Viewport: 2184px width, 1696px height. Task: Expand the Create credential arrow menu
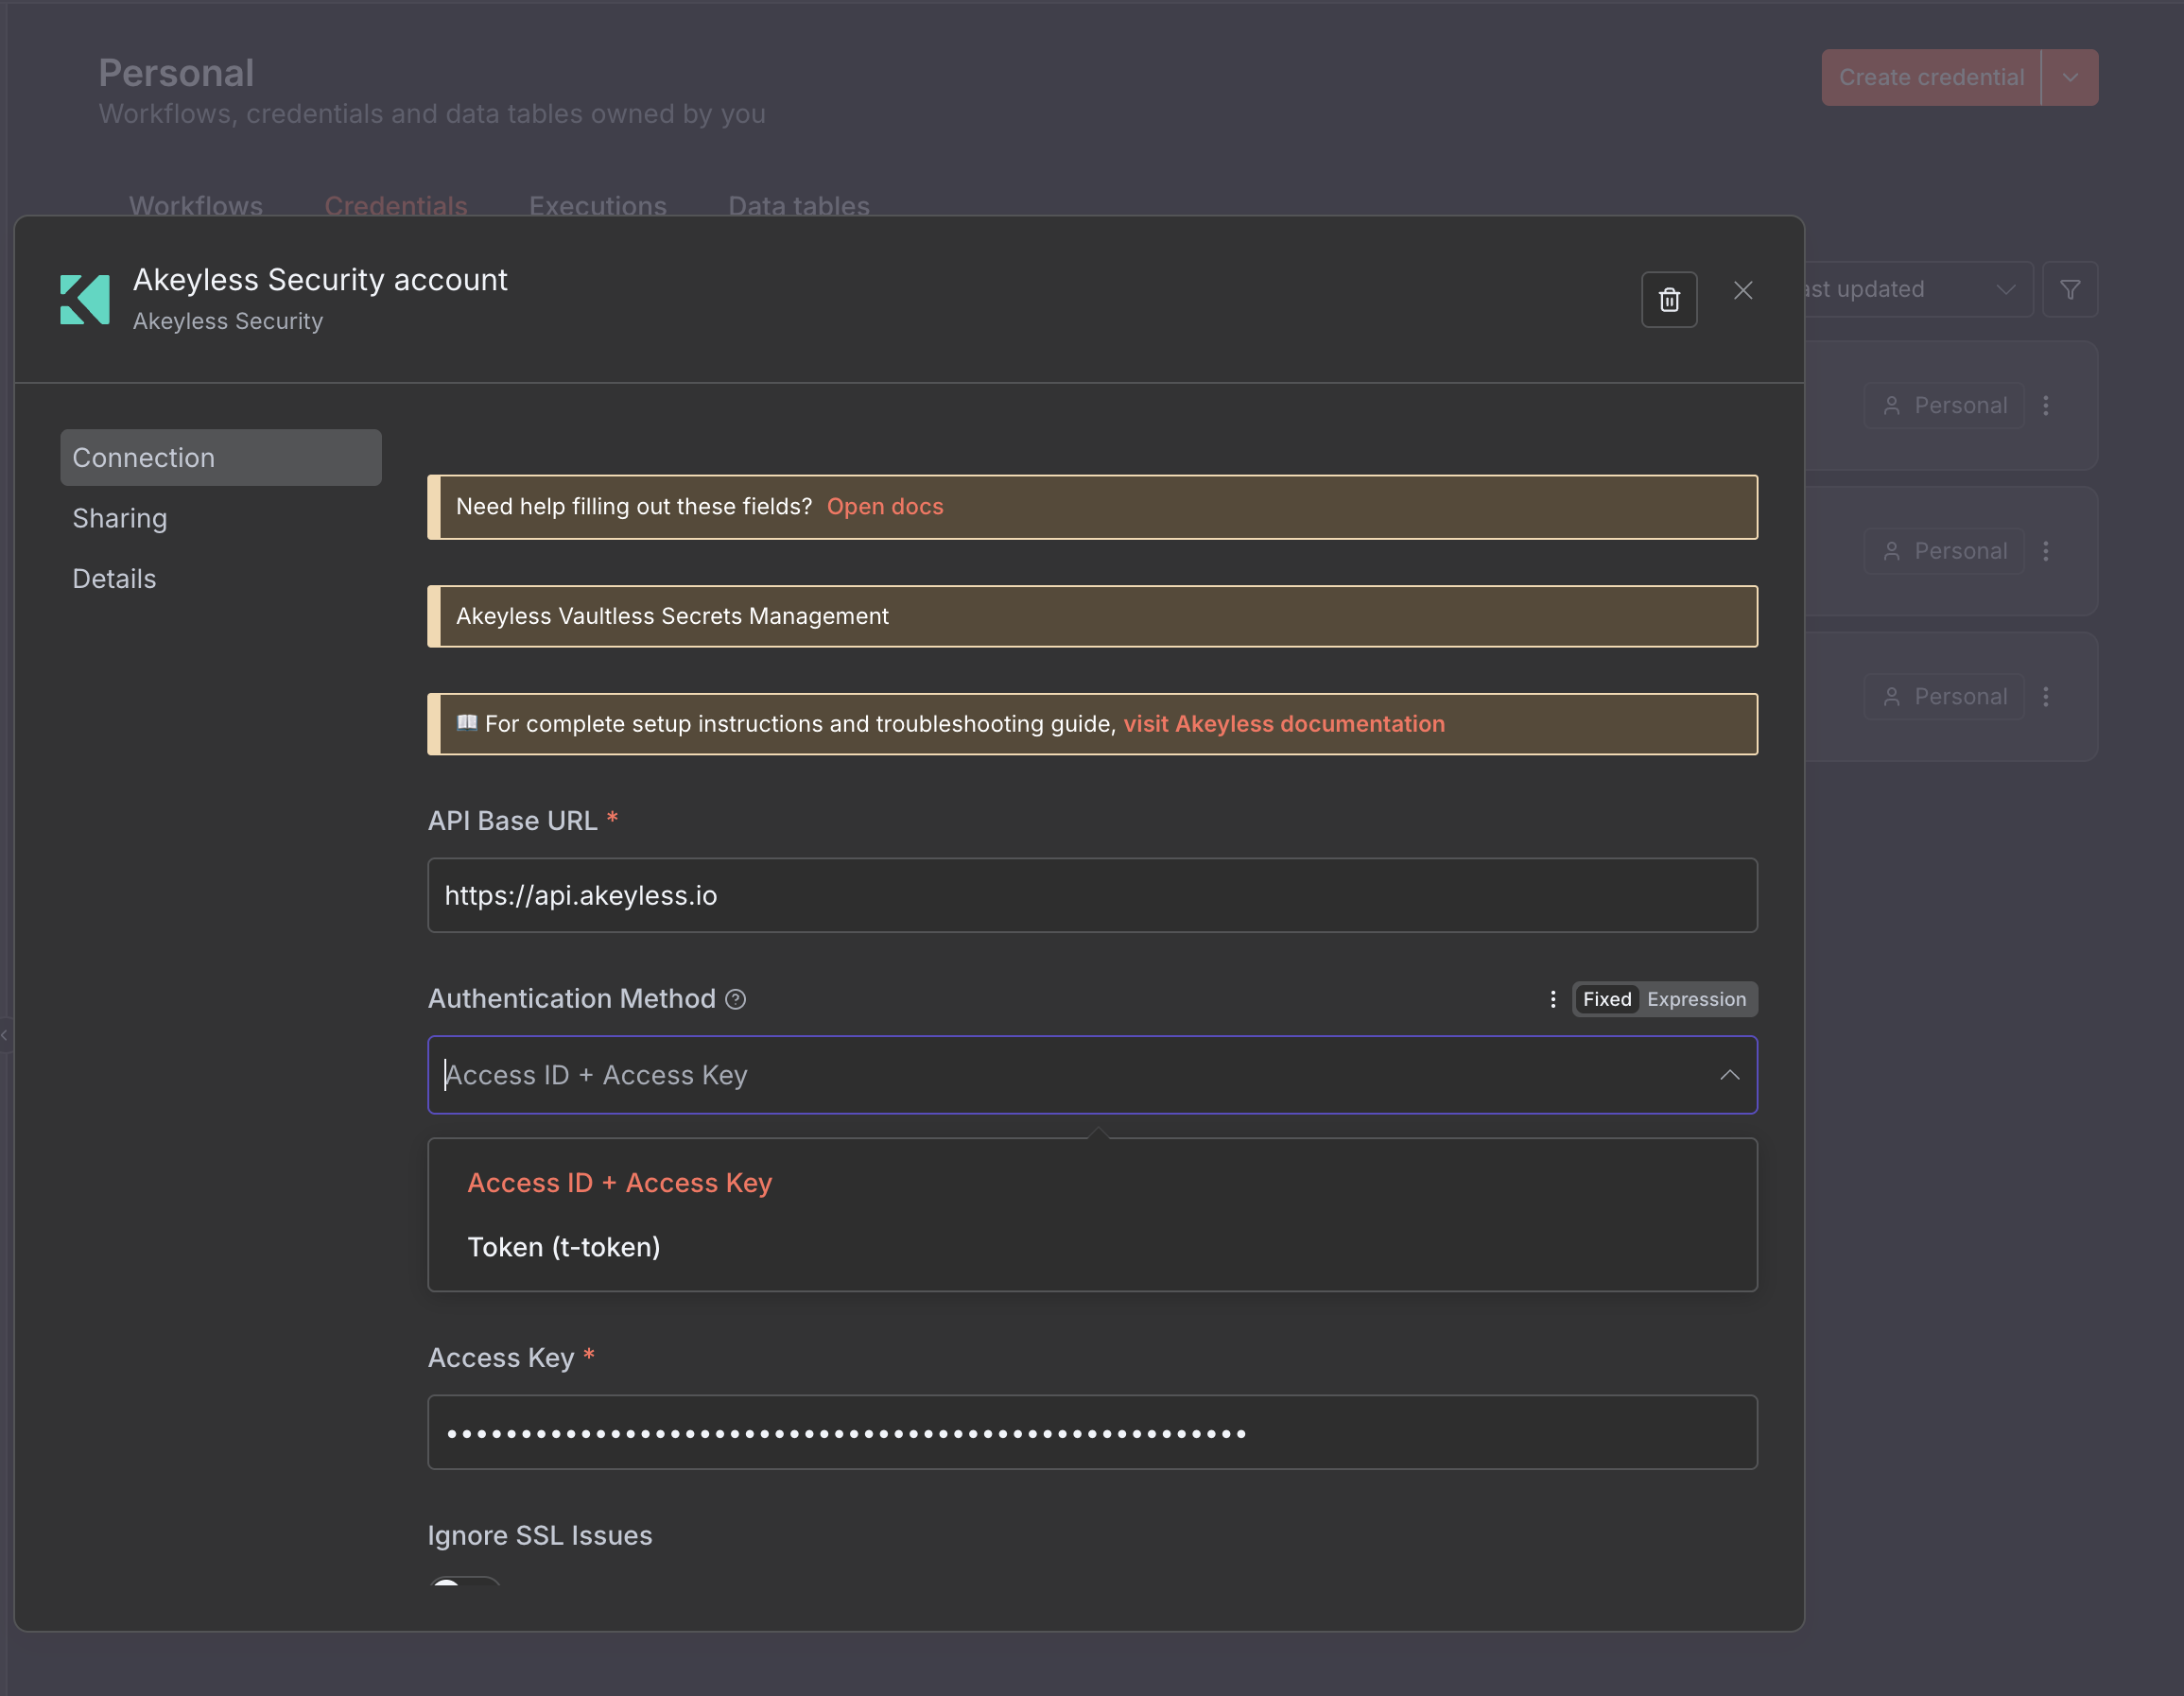[2069, 77]
